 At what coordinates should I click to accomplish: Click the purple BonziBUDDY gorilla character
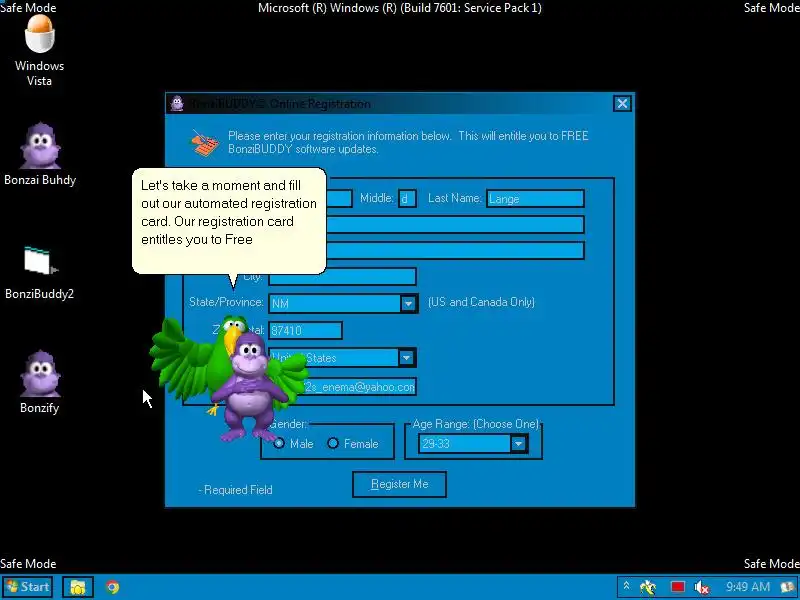pos(250,388)
